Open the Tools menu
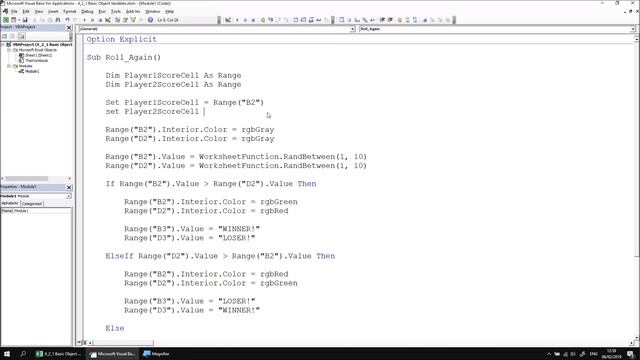The image size is (640, 360). (116, 11)
